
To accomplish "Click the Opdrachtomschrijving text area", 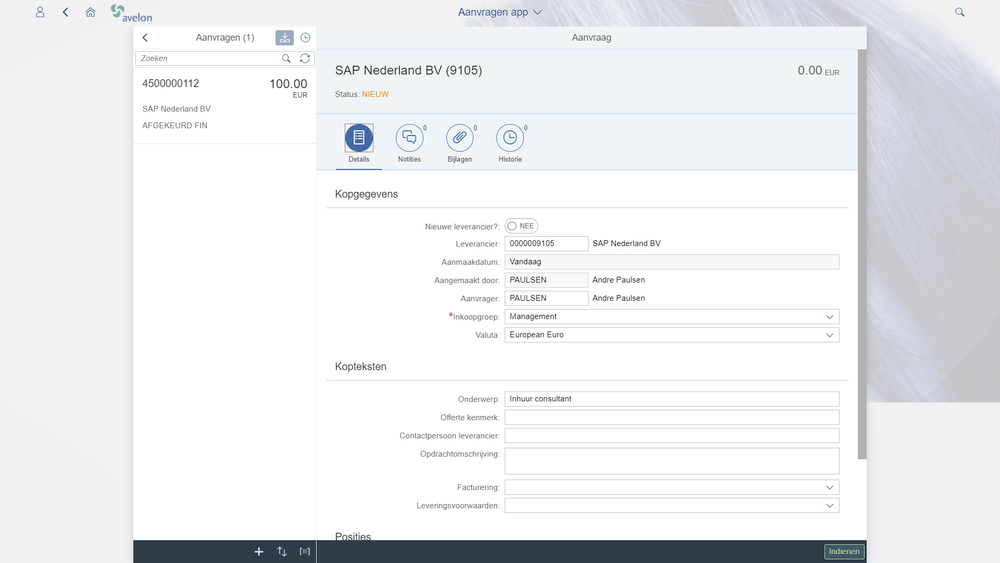I will [x=672, y=461].
